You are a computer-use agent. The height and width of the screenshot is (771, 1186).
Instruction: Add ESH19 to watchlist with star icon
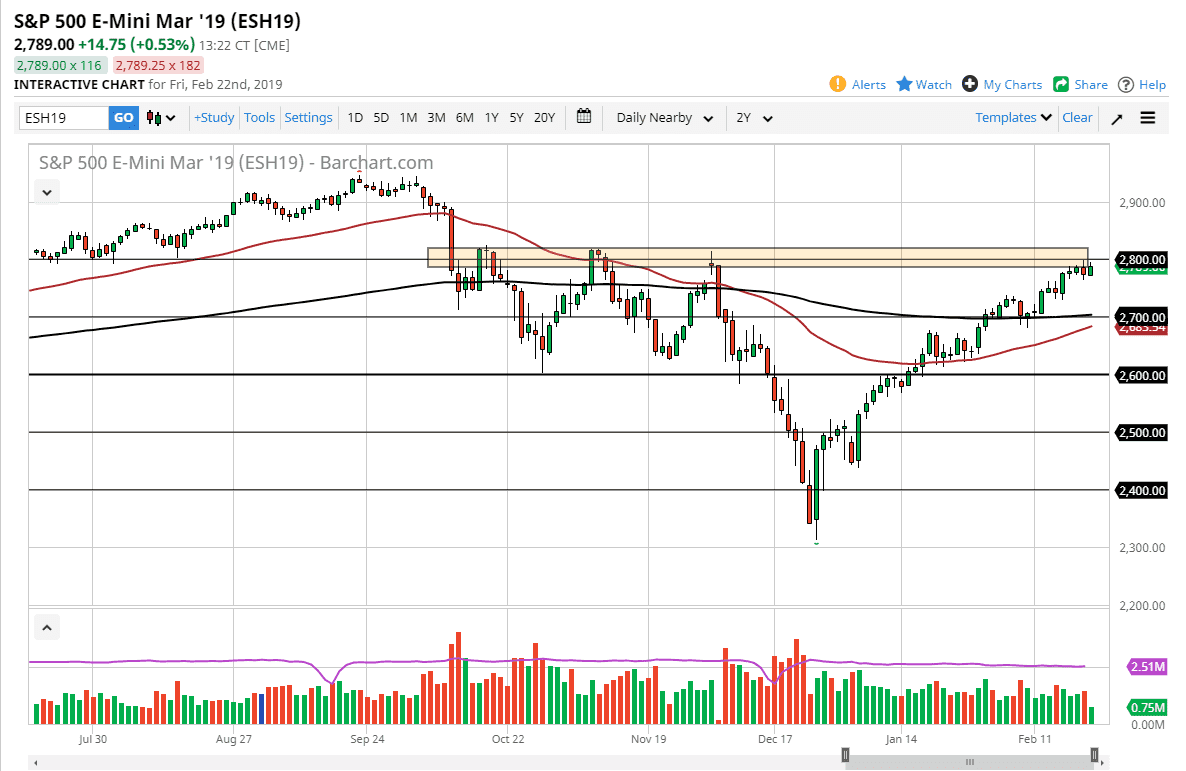(903, 84)
